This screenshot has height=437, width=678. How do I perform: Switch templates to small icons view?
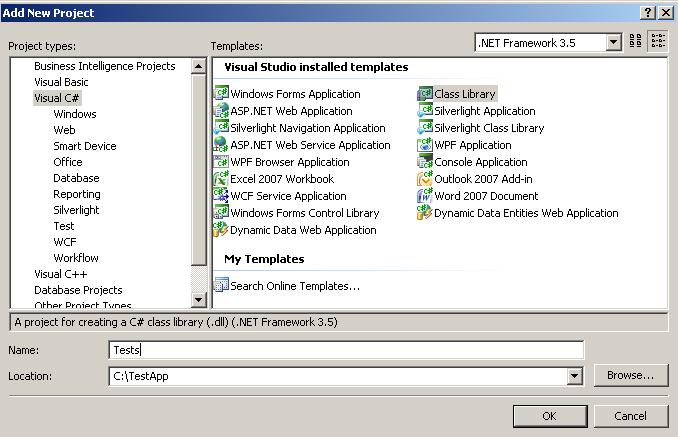coord(658,41)
